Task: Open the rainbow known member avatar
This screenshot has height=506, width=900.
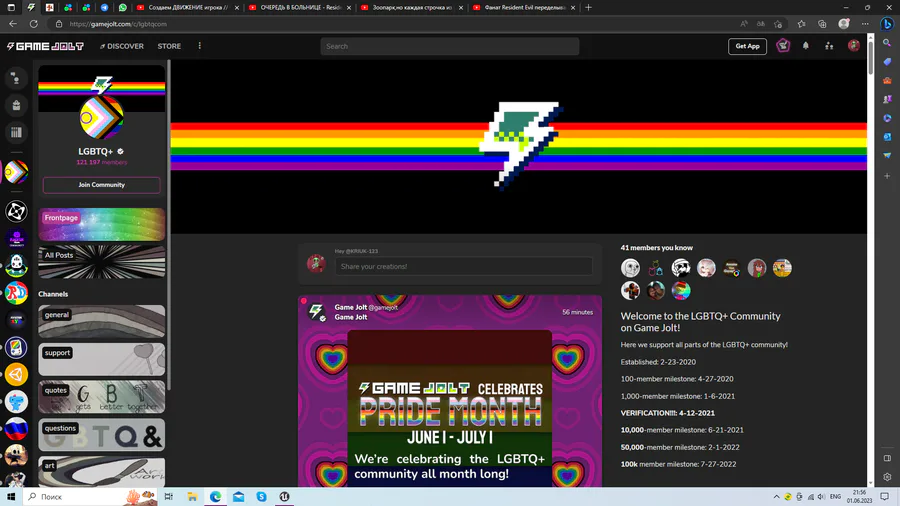Action: tap(681, 290)
